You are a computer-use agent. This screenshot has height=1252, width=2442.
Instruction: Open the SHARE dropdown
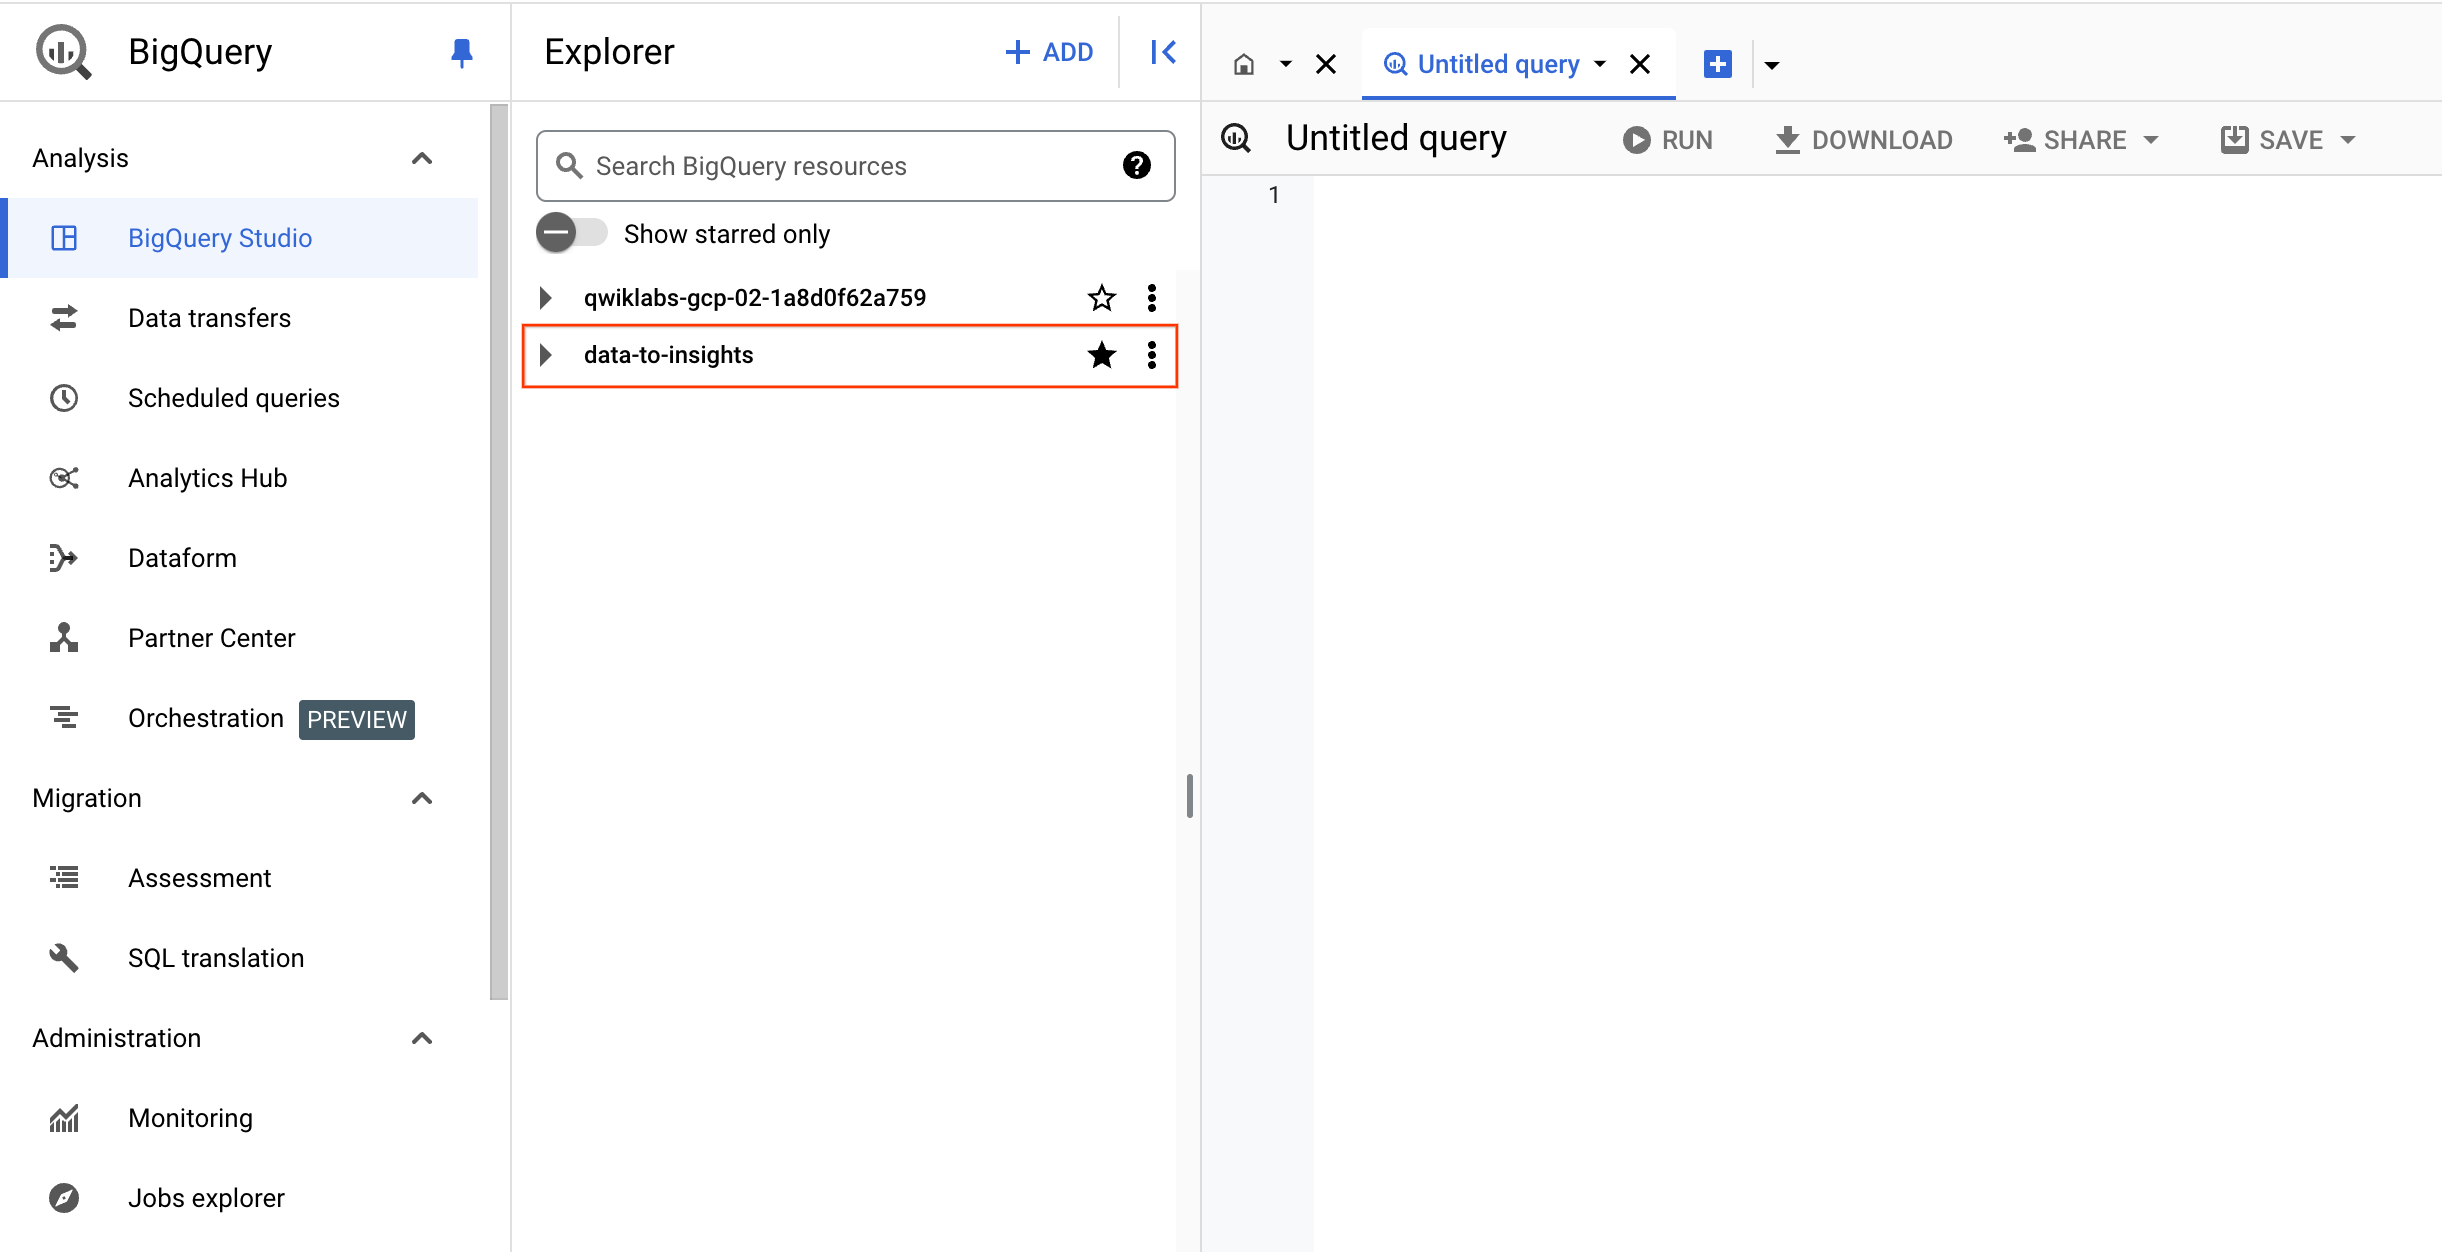point(2082,140)
